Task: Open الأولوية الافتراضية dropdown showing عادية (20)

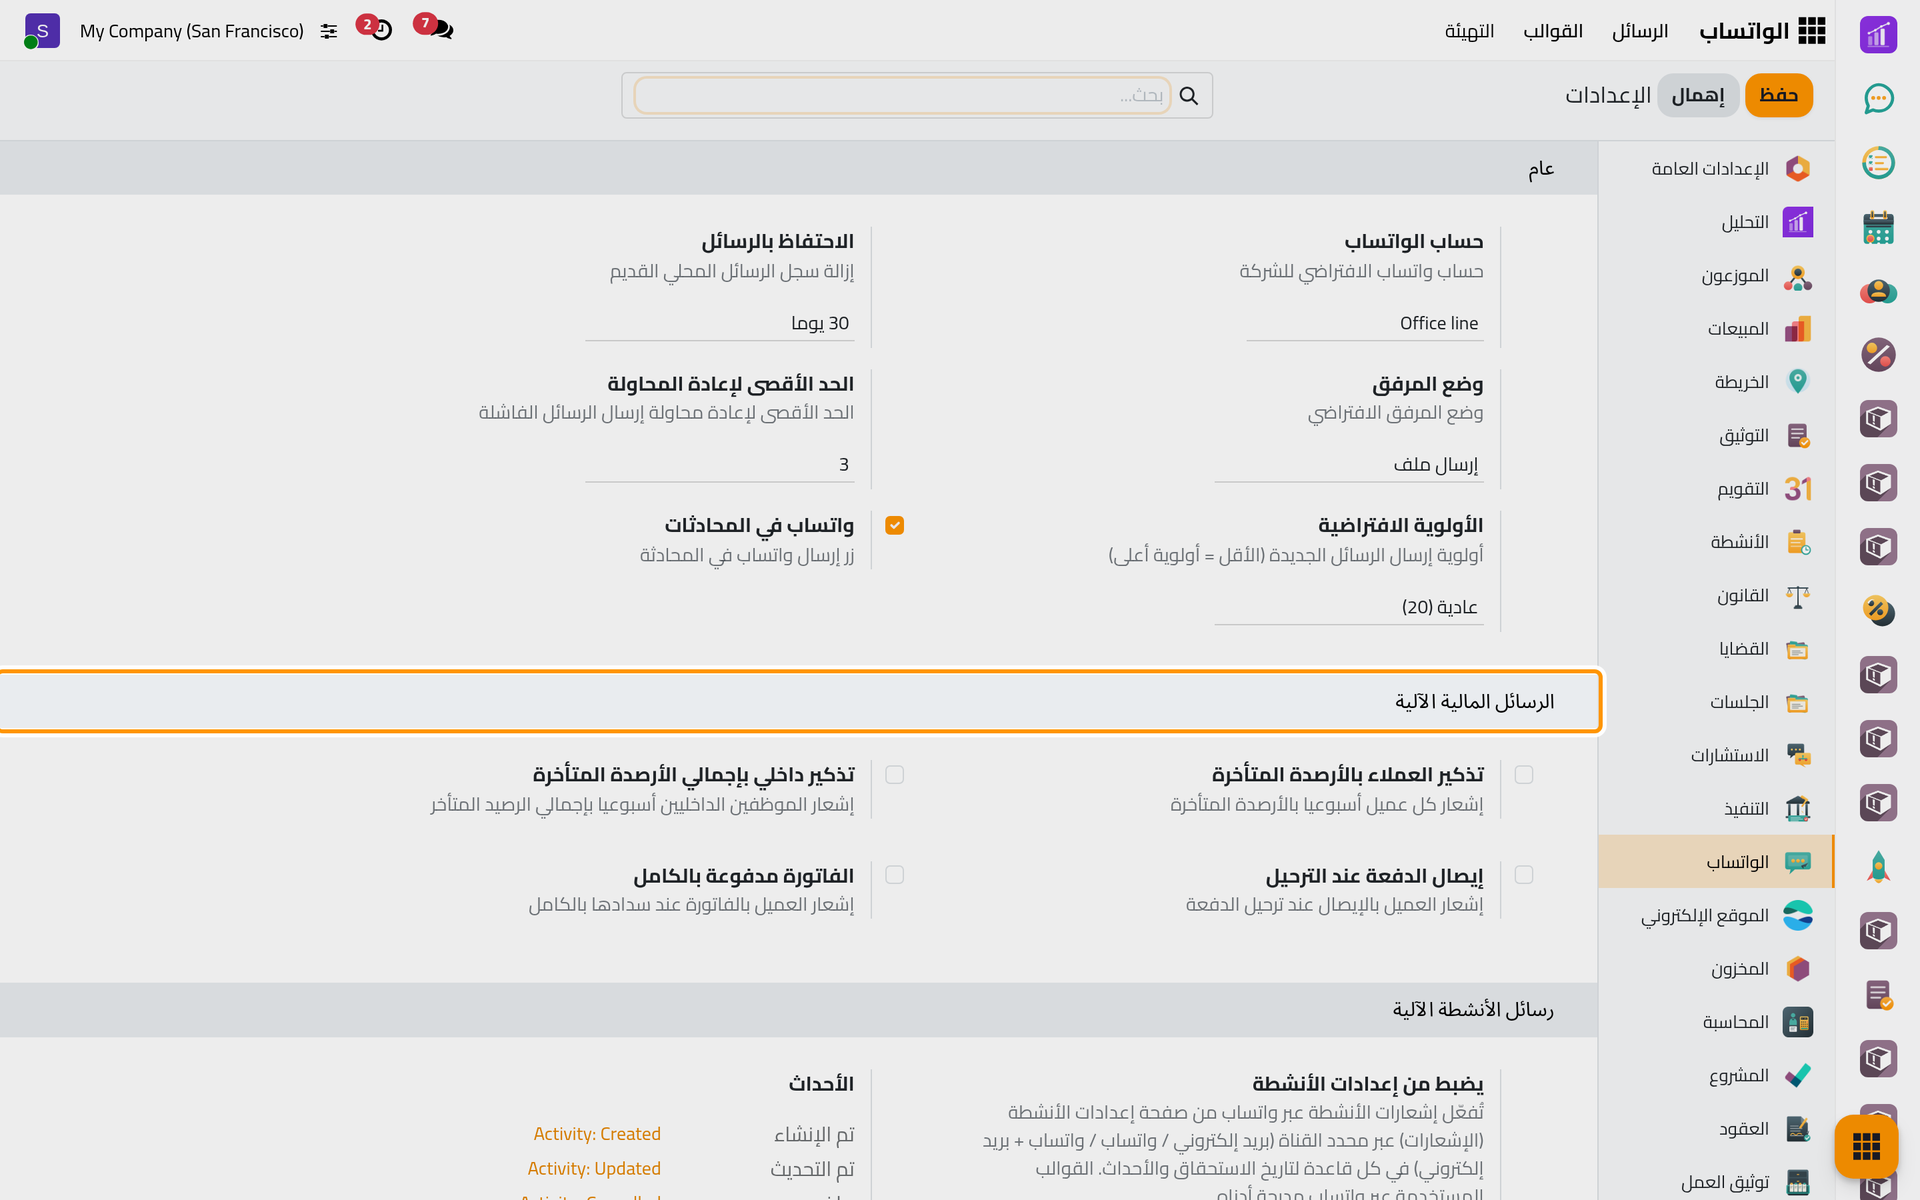Action: 1349,607
